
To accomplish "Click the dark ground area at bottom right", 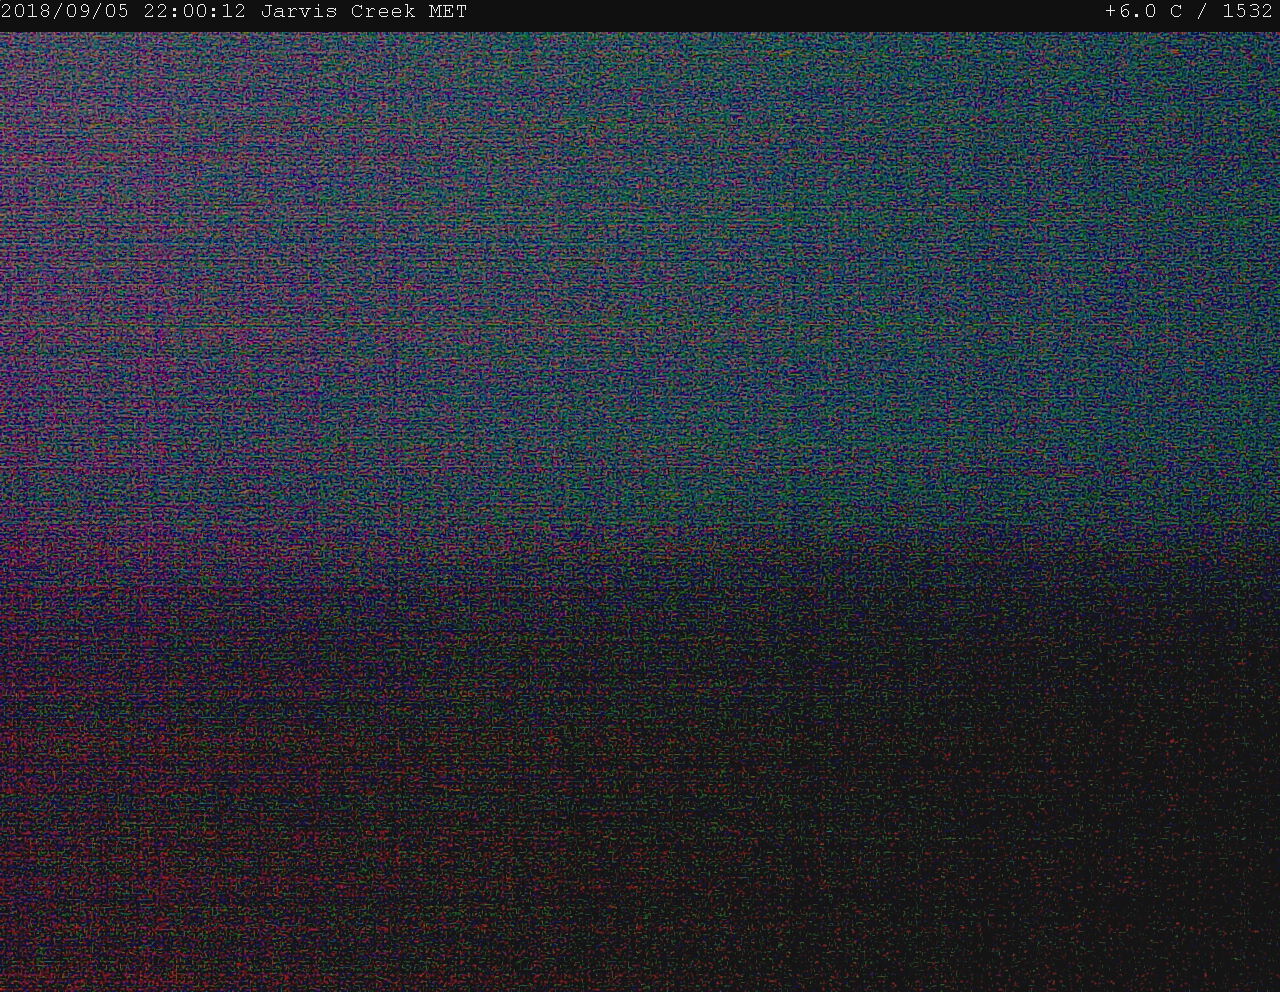I will click(x=1100, y=850).
